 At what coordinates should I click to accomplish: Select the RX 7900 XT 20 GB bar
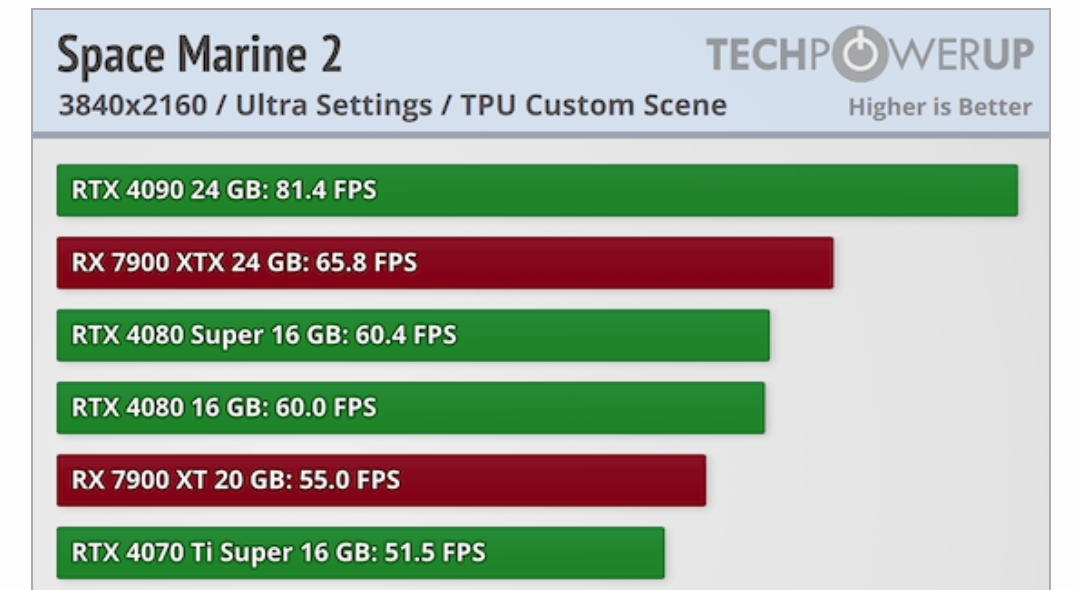click(x=381, y=480)
